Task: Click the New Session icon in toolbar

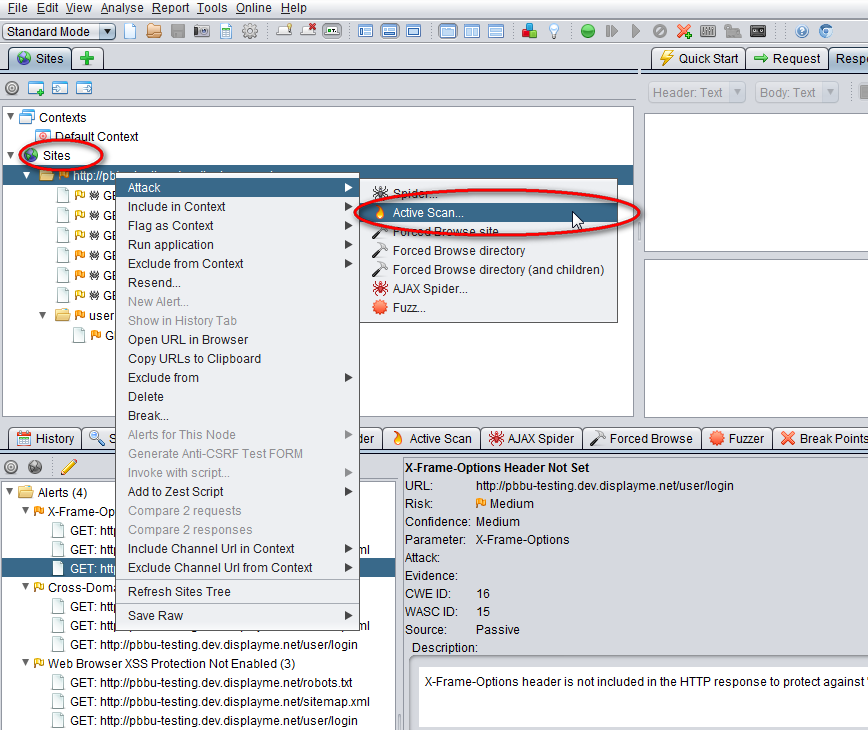Action: point(130,31)
